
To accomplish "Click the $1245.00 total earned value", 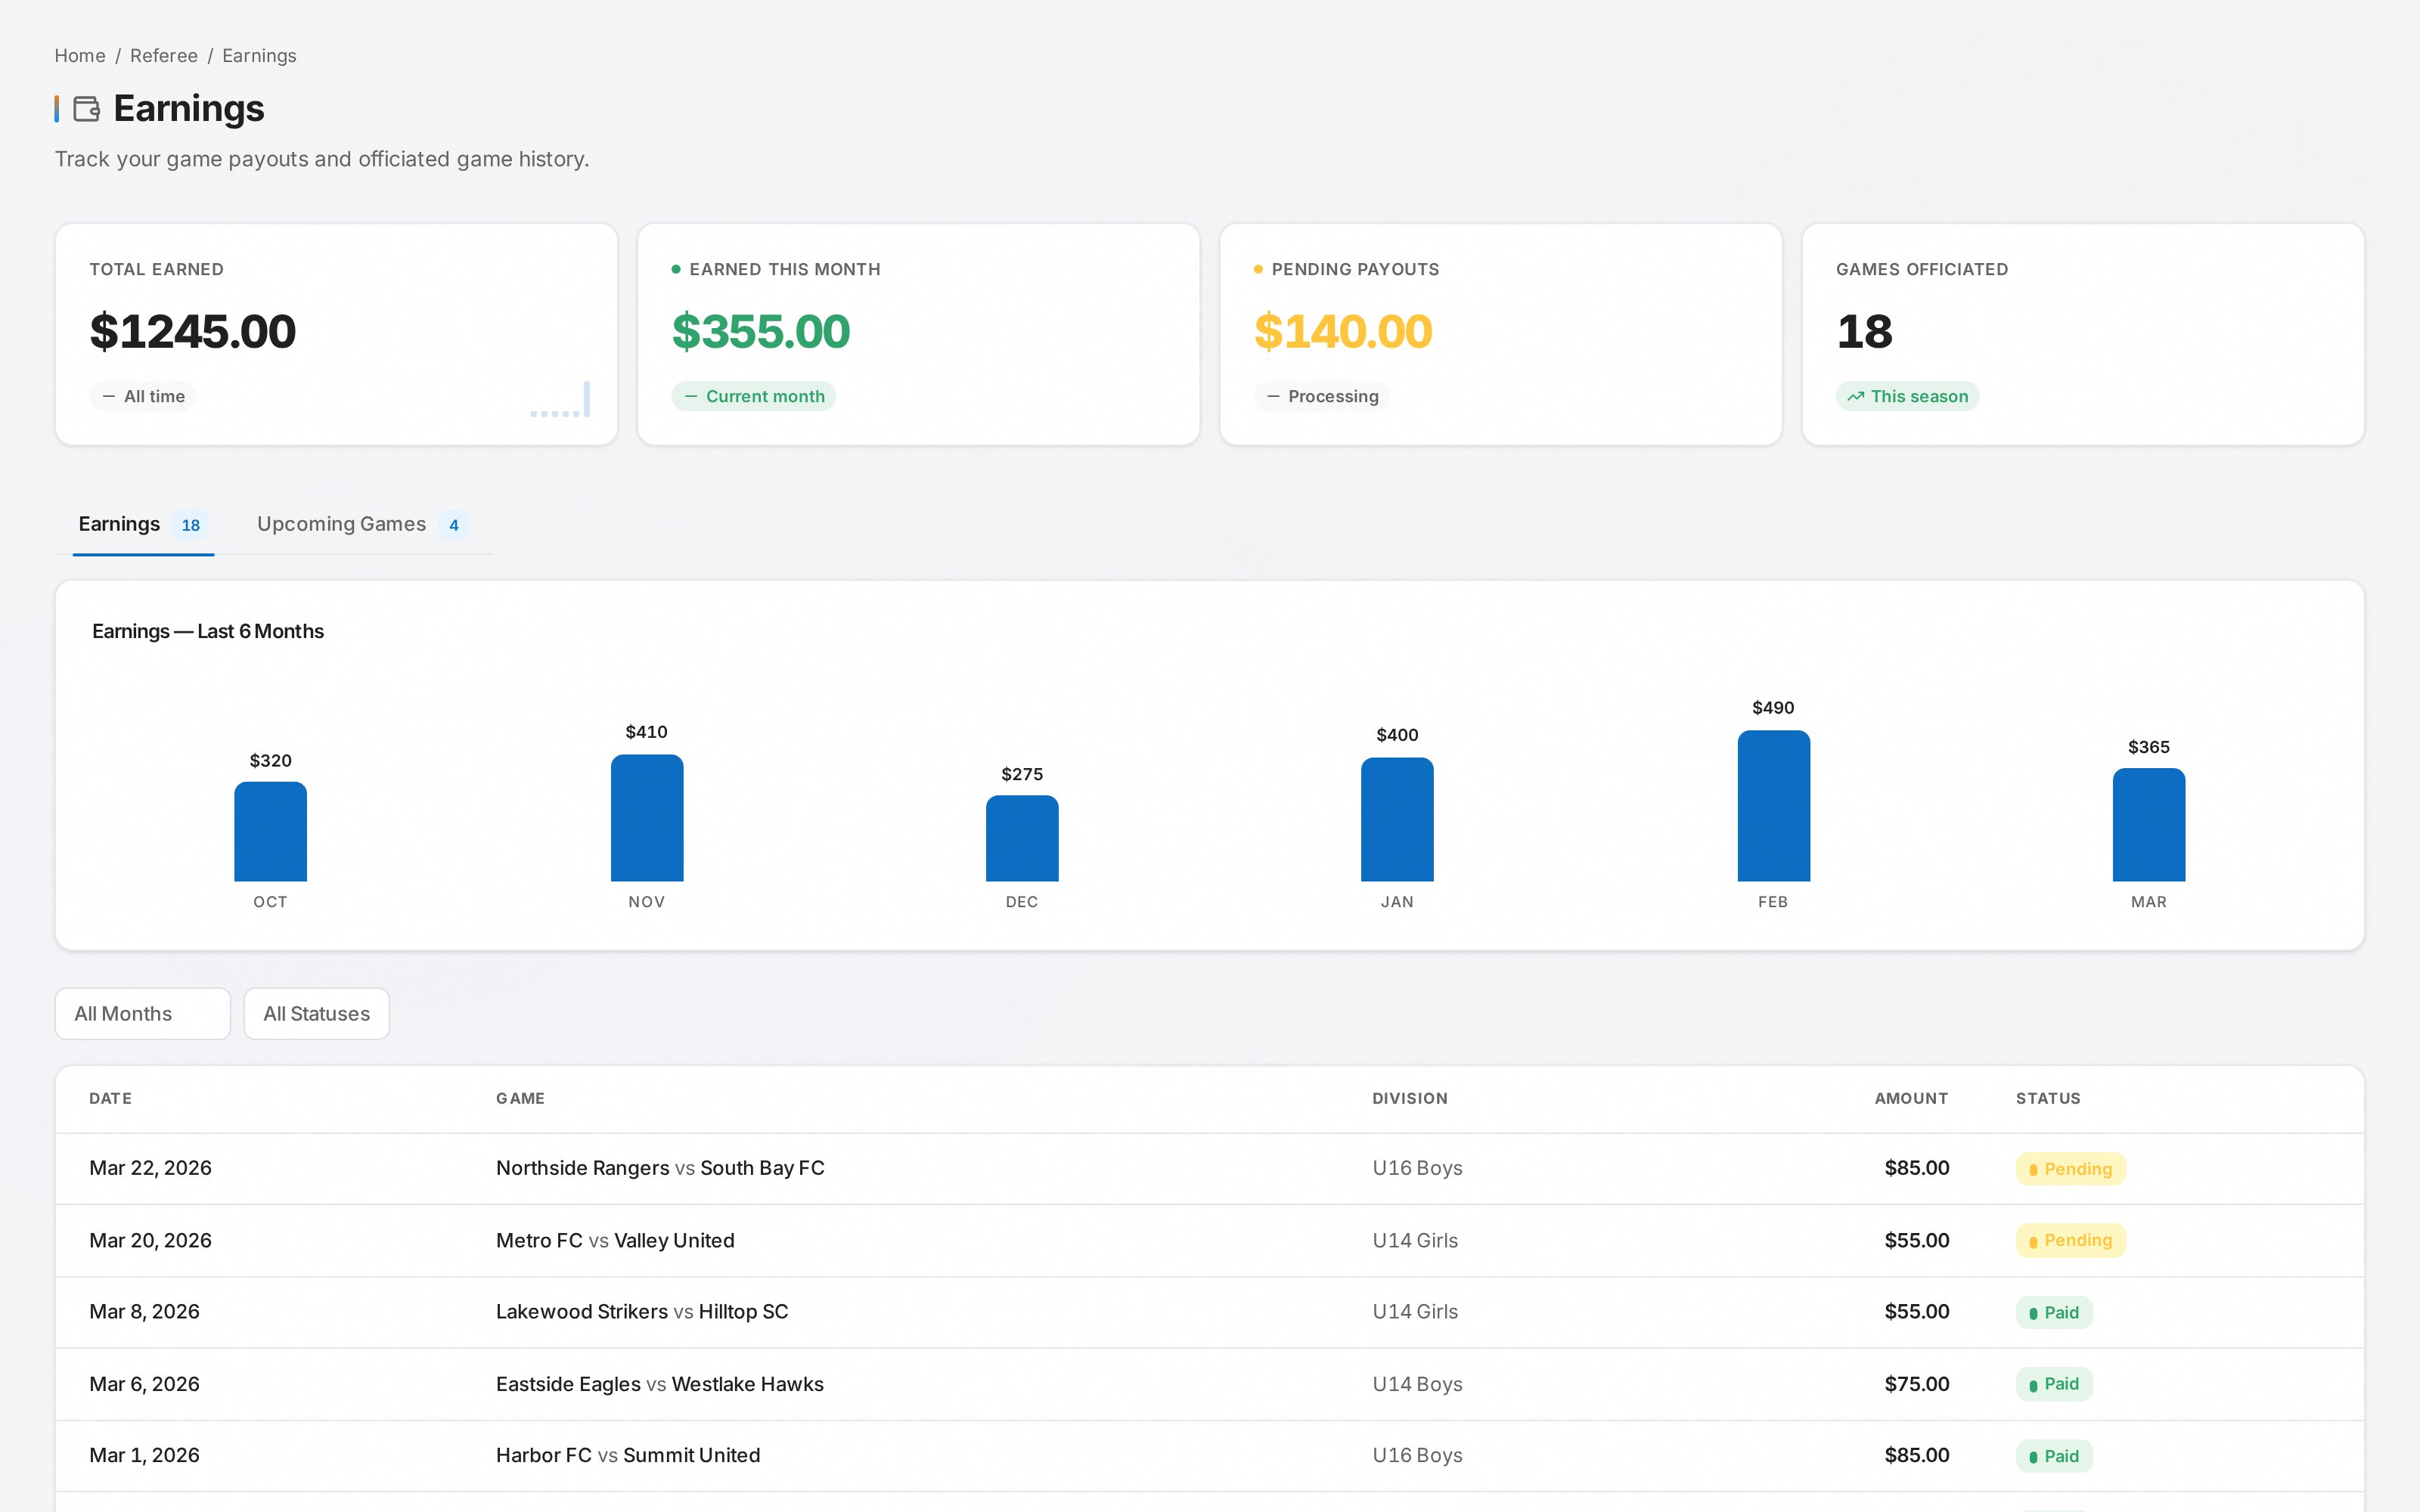I will (193, 332).
